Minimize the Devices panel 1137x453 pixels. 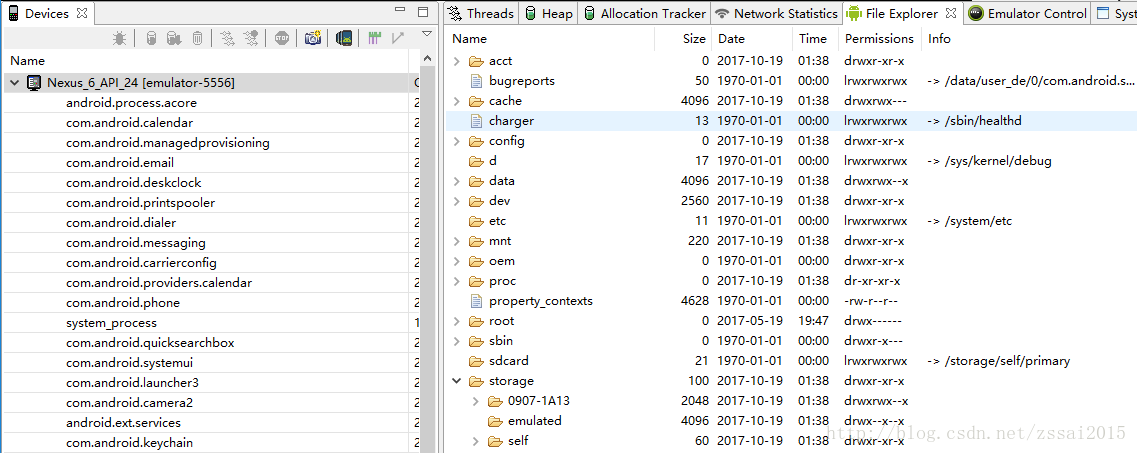[x=400, y=11]
